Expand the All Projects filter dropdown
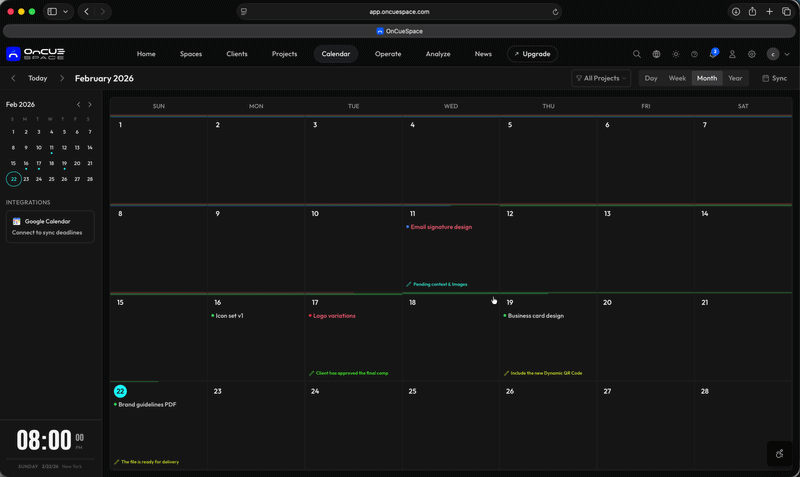The height and width of the screenshot is (477, 800). pos(601,78)
